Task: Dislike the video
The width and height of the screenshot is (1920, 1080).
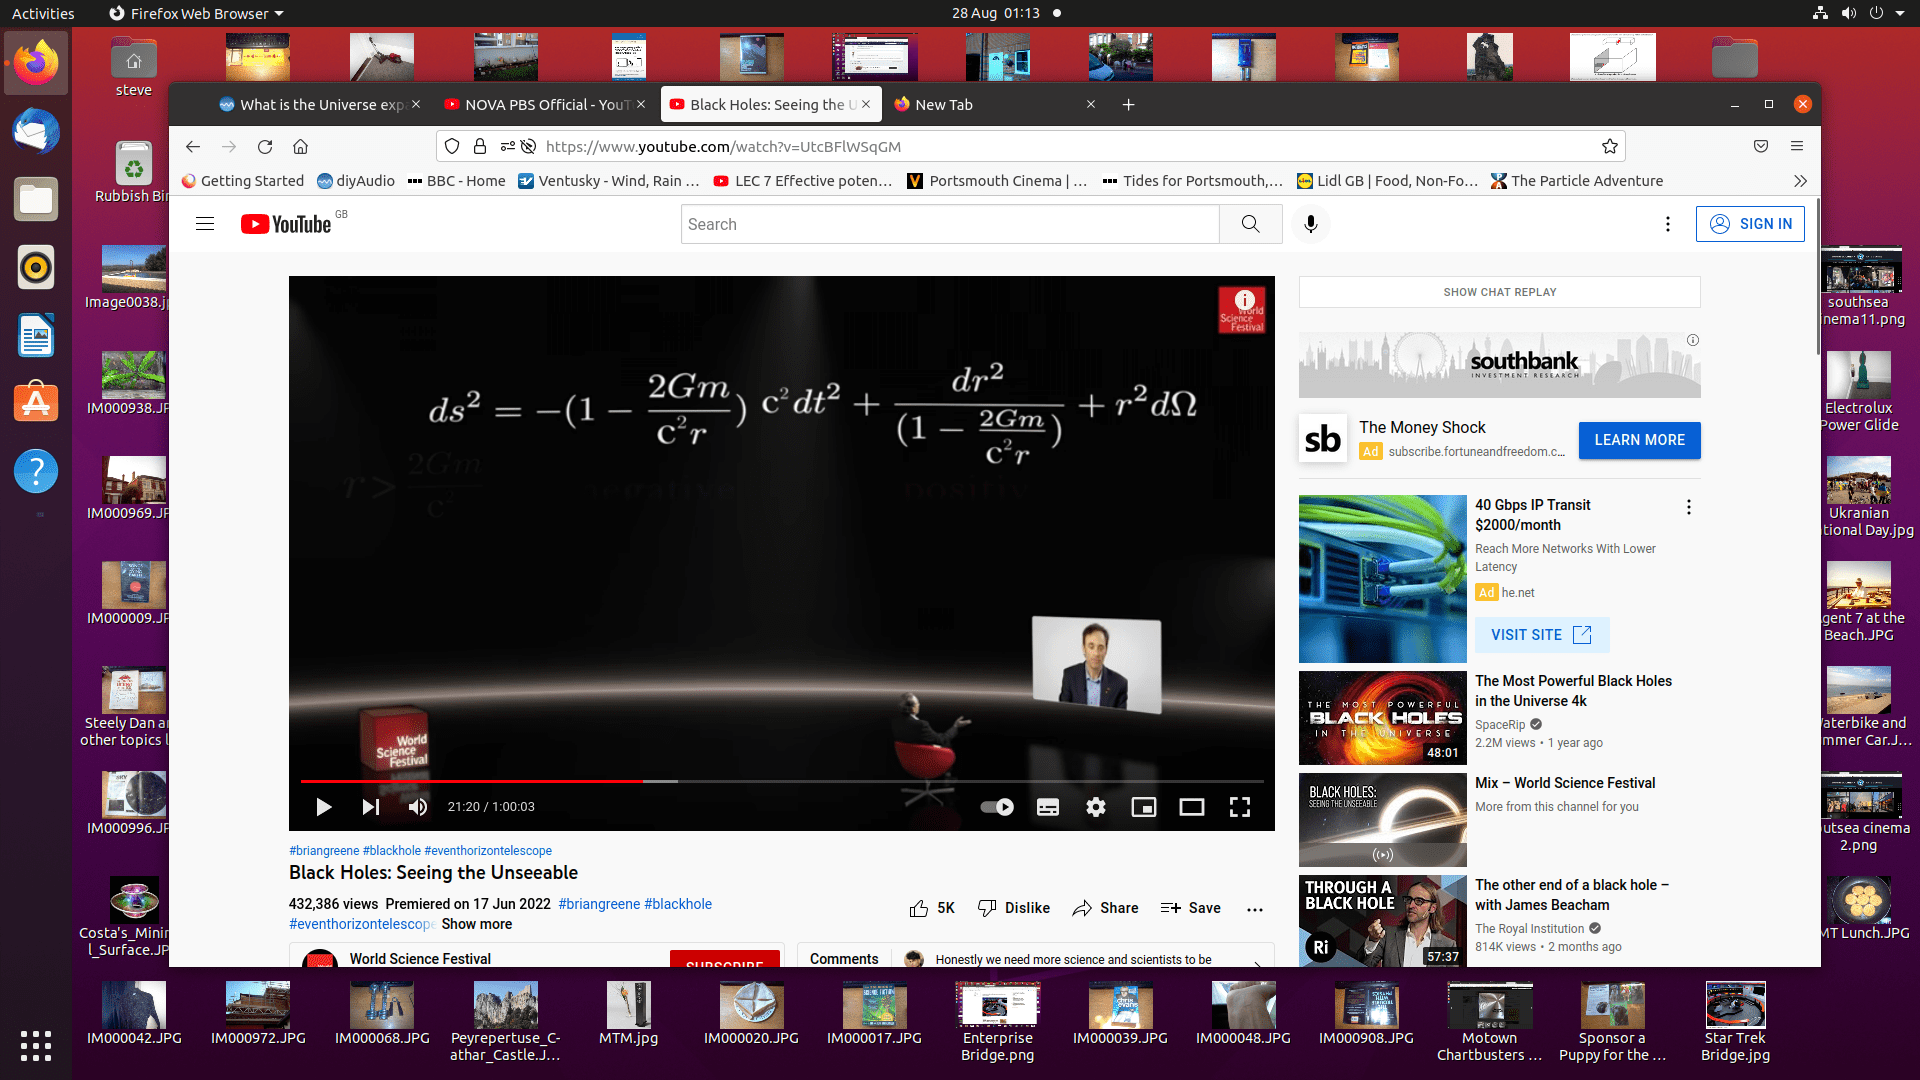Action: (1013, 908)
